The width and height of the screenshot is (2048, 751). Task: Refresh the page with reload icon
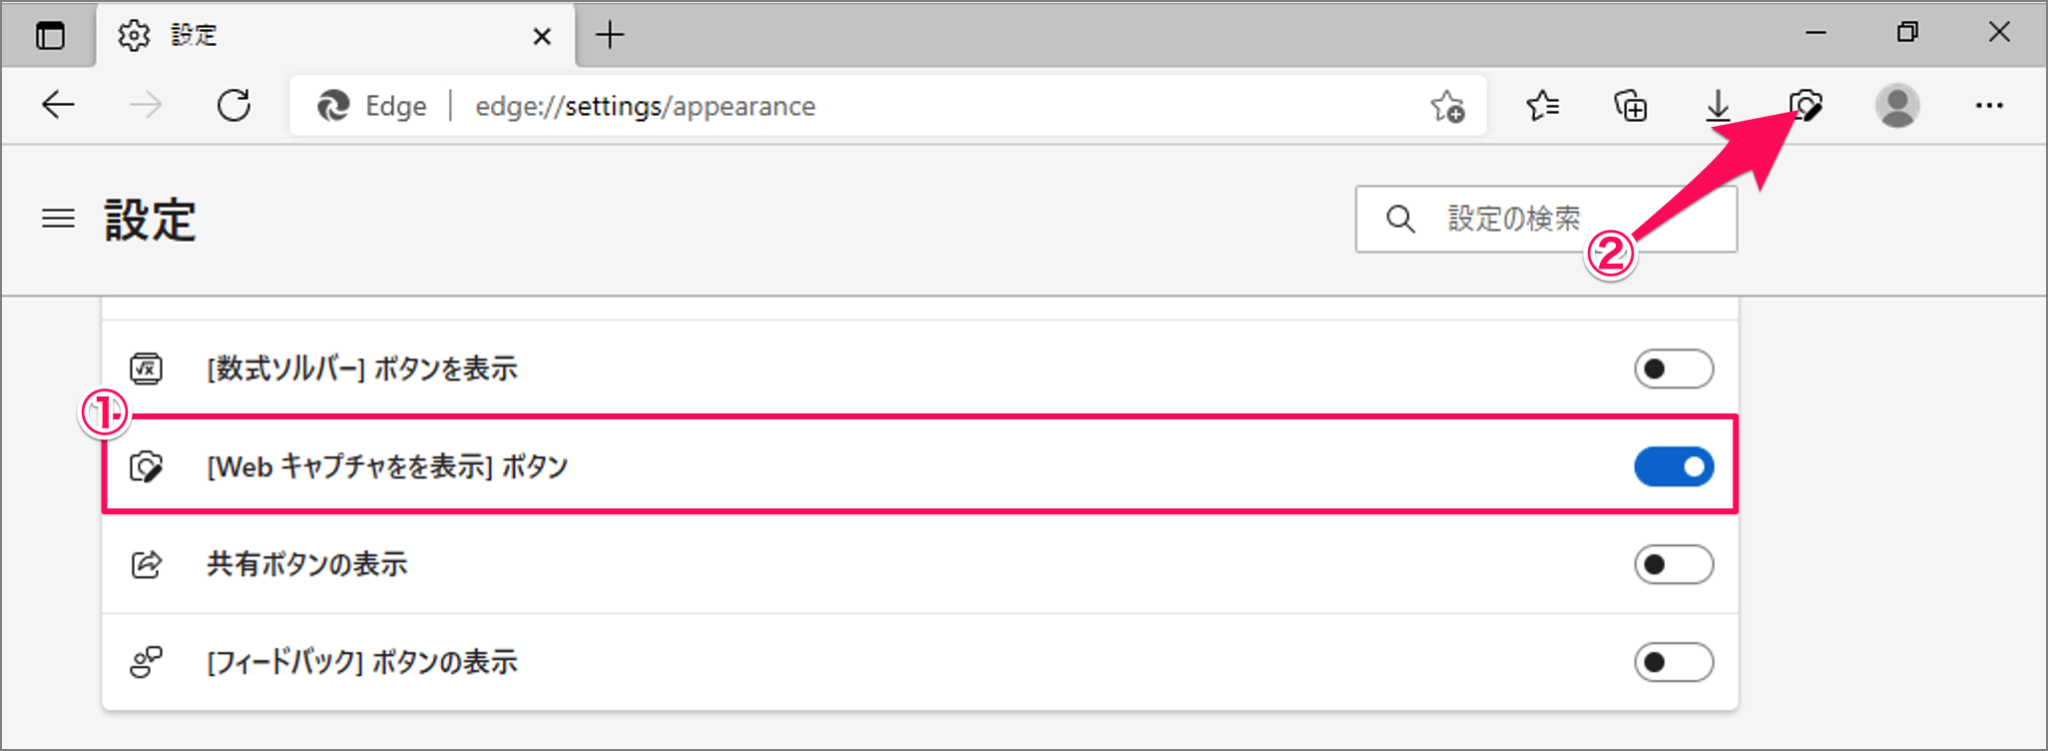[x=234, y=105]
